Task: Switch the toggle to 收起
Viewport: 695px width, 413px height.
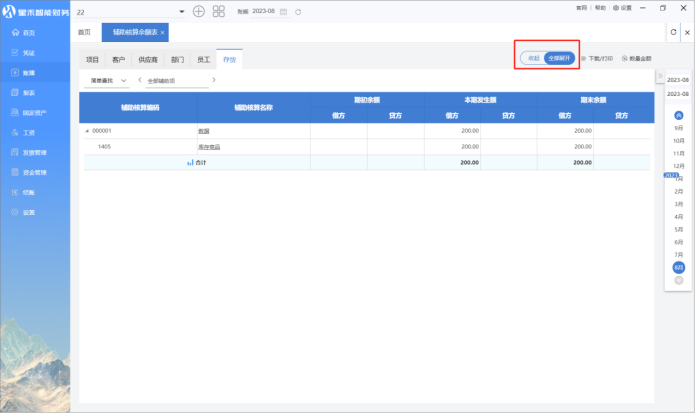Action: pos(534,58)
